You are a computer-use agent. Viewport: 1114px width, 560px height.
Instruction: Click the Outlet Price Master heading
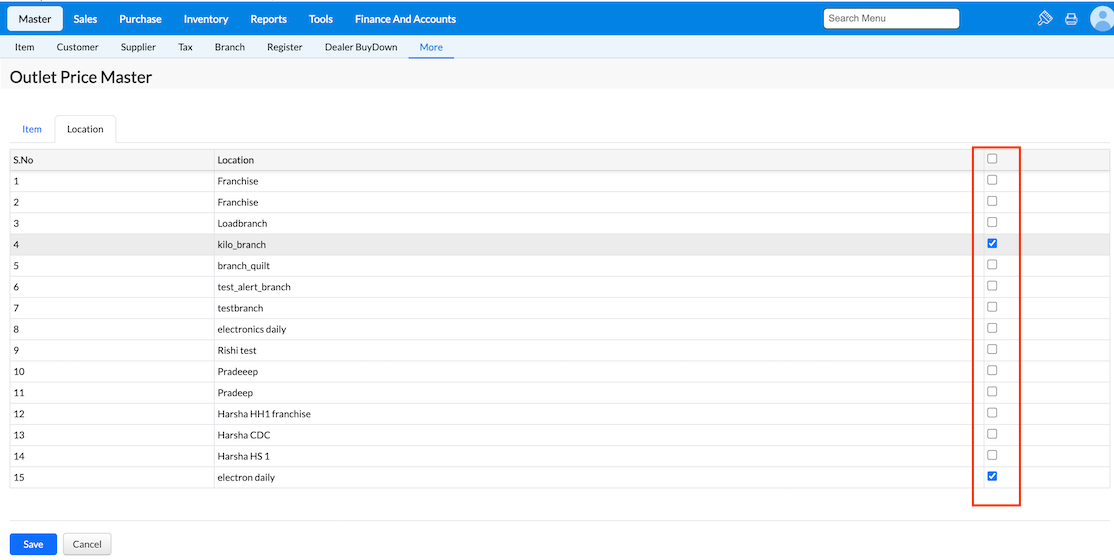coord(81,77)
